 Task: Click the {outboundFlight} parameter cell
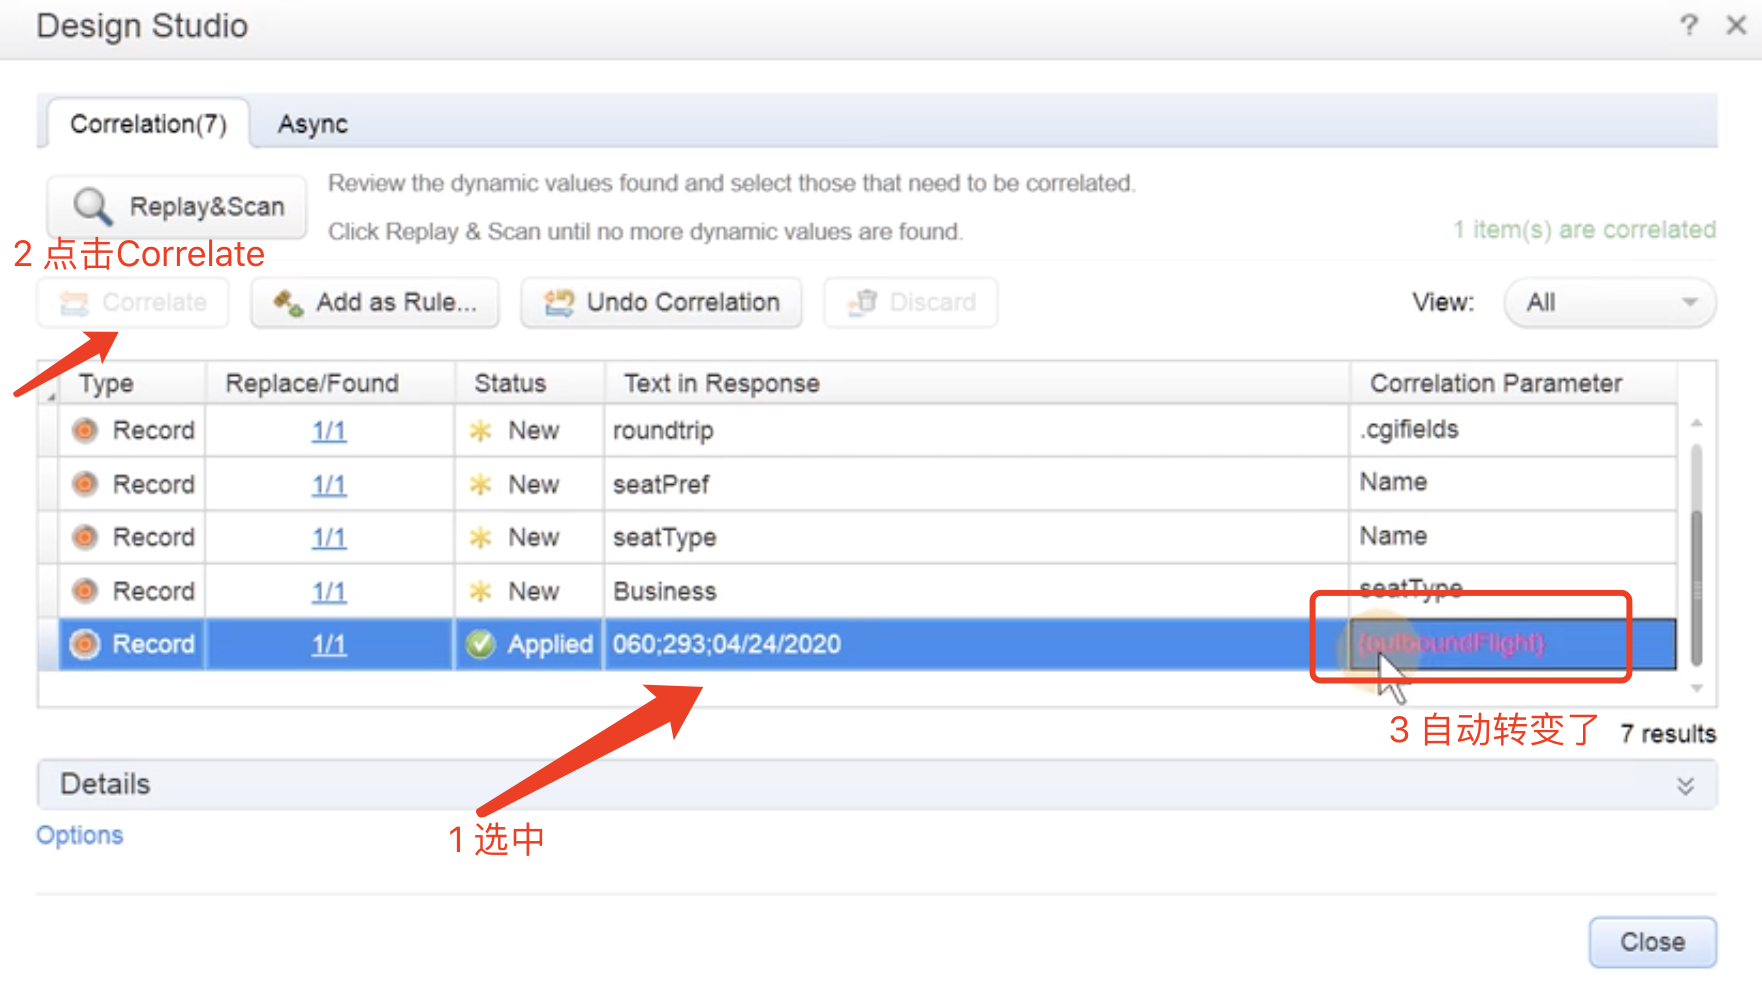1513,644
